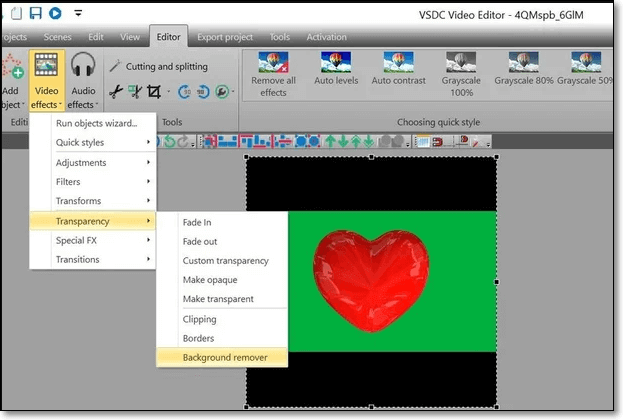The height and width of the screenshot is (420, 623).
Task: Click the save icon in title bar
Action: [x=35, y=13]
